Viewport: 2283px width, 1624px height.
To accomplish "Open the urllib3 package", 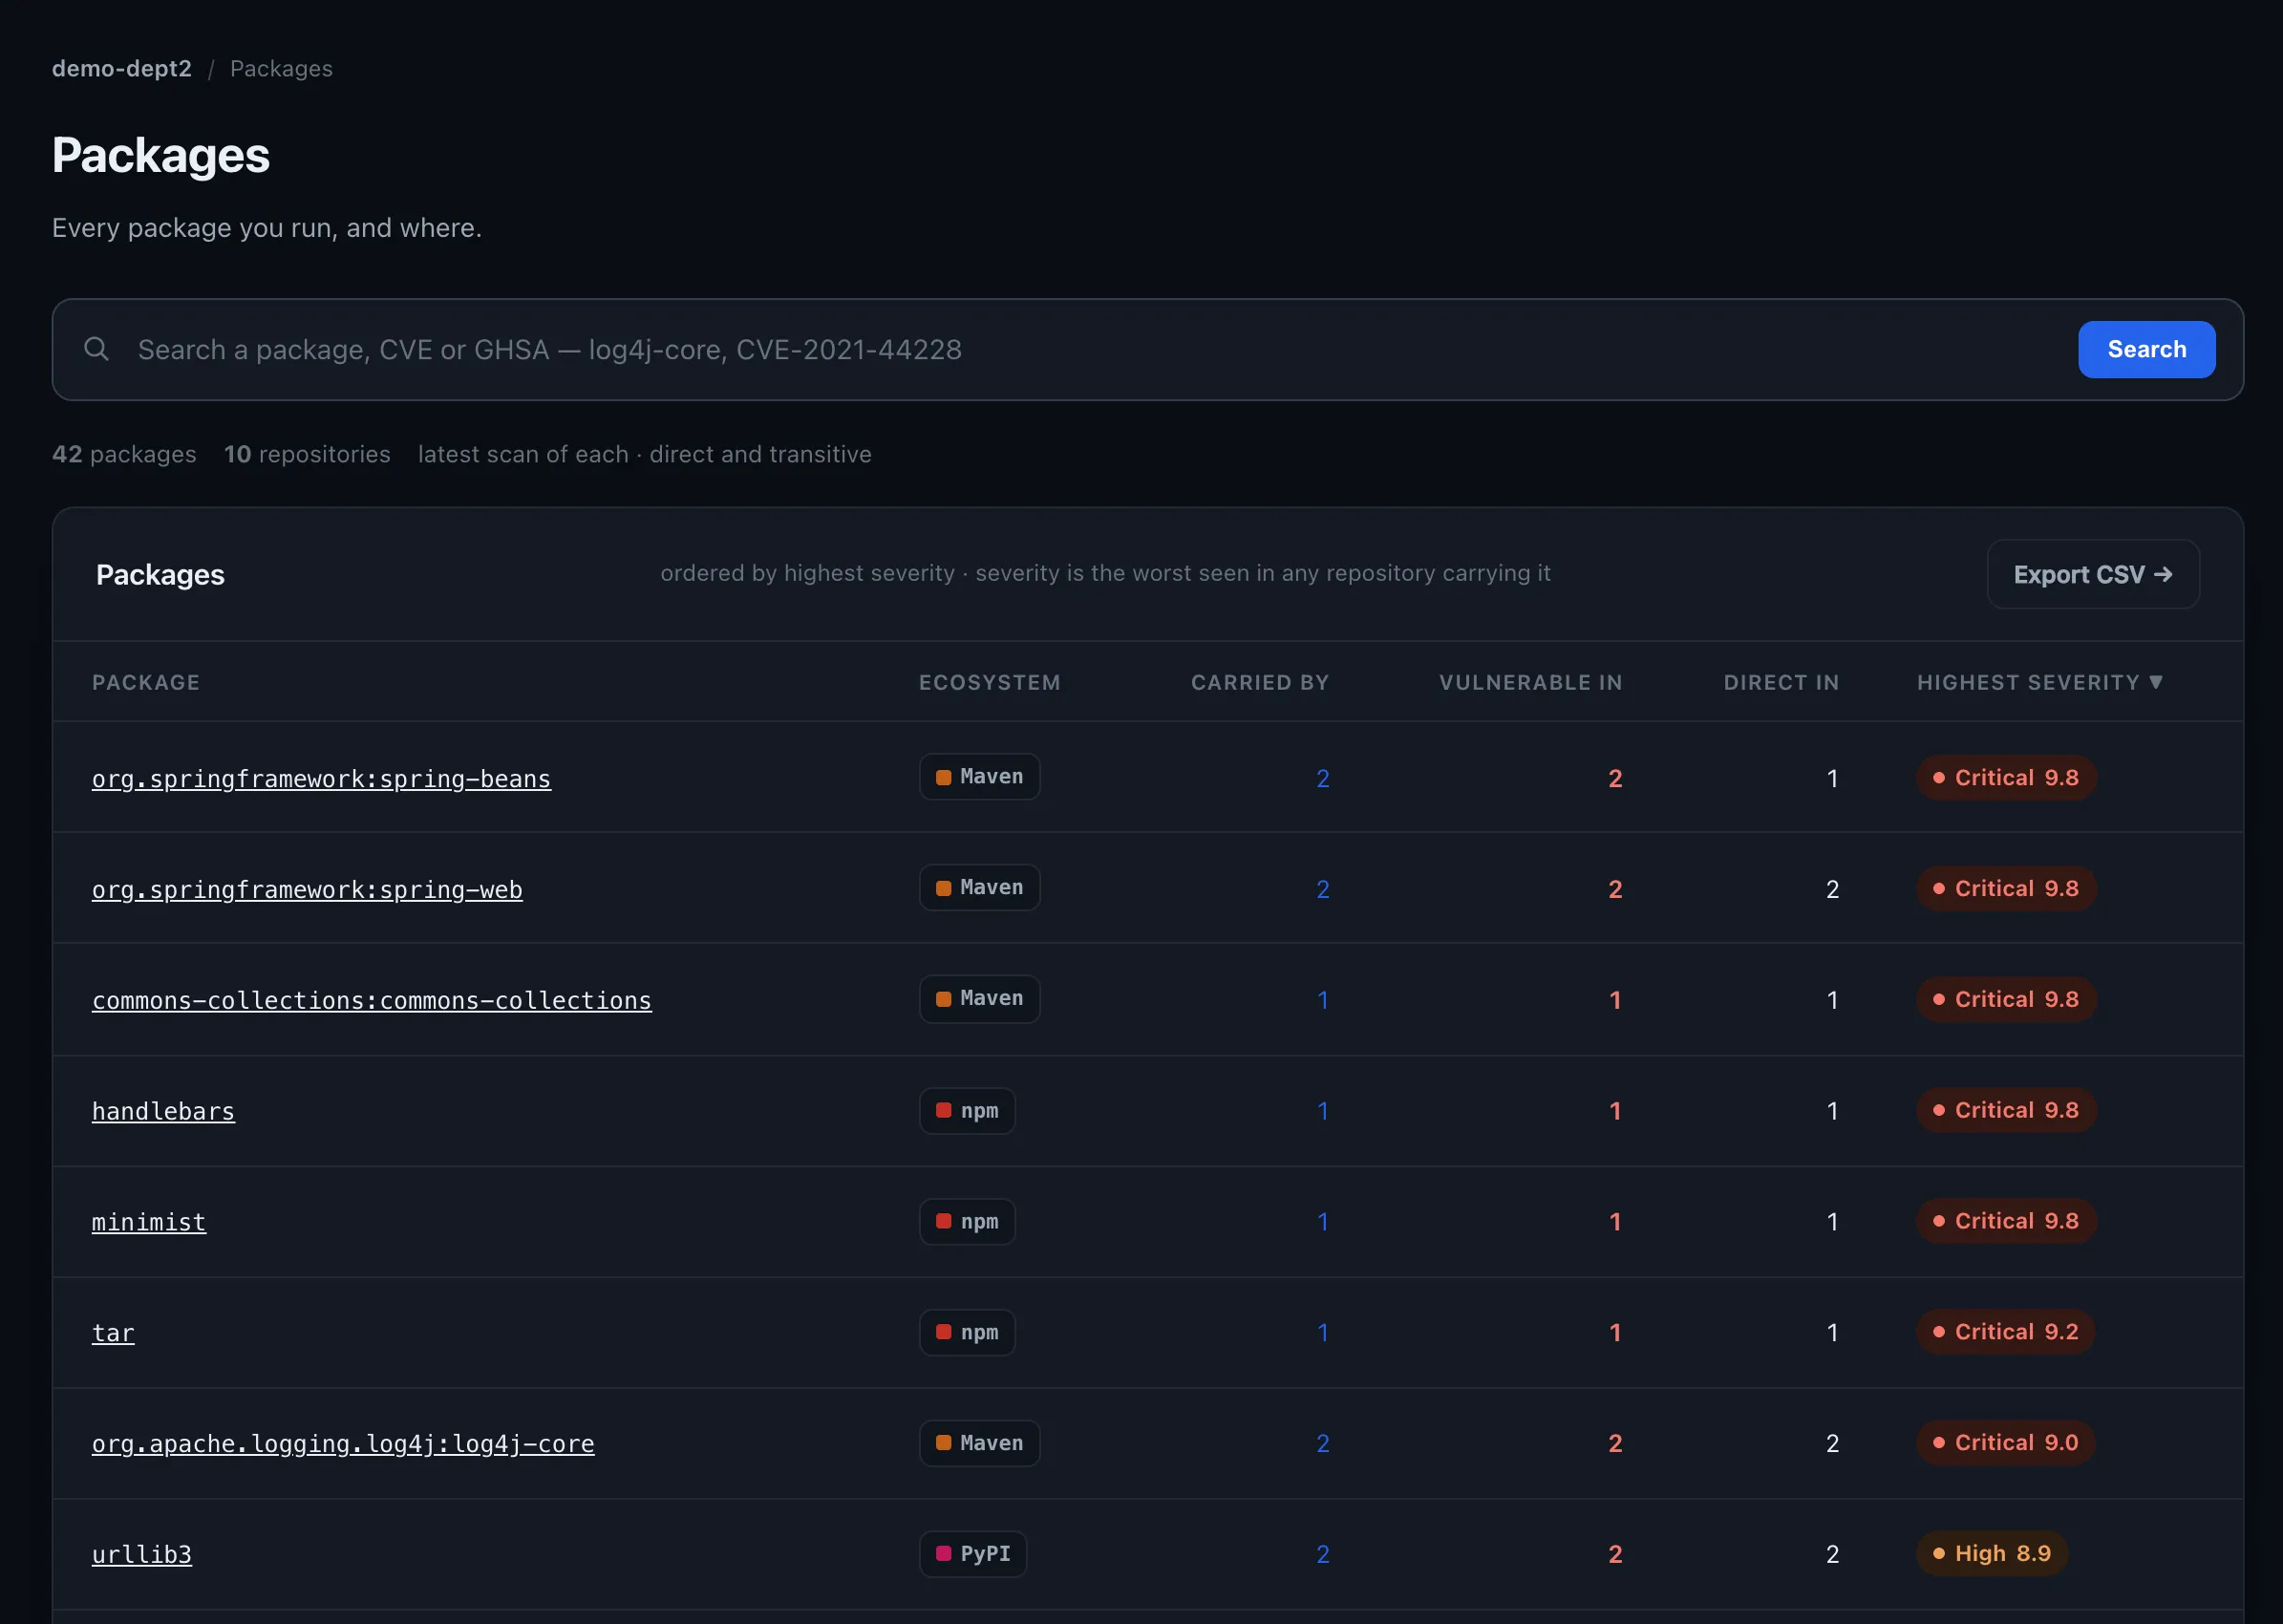I will click(x=142, y=1555).
